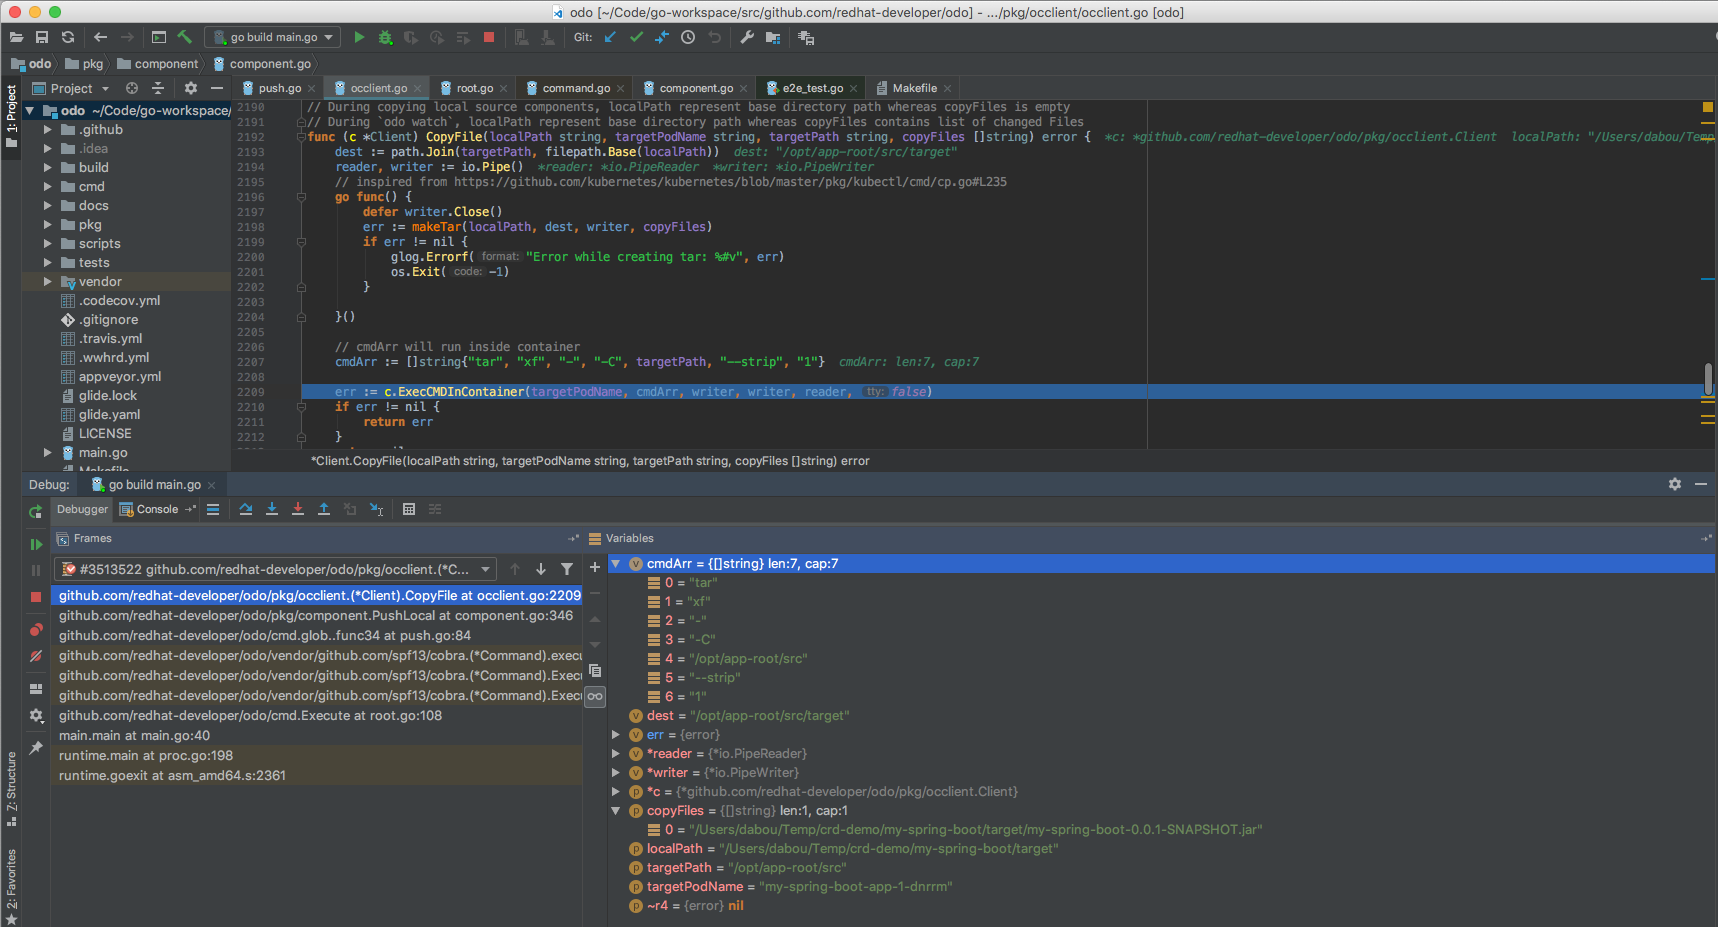The image size is (1718, 927).
Task: Switch to the command.go editor tab
Action: tap(576, 88)
